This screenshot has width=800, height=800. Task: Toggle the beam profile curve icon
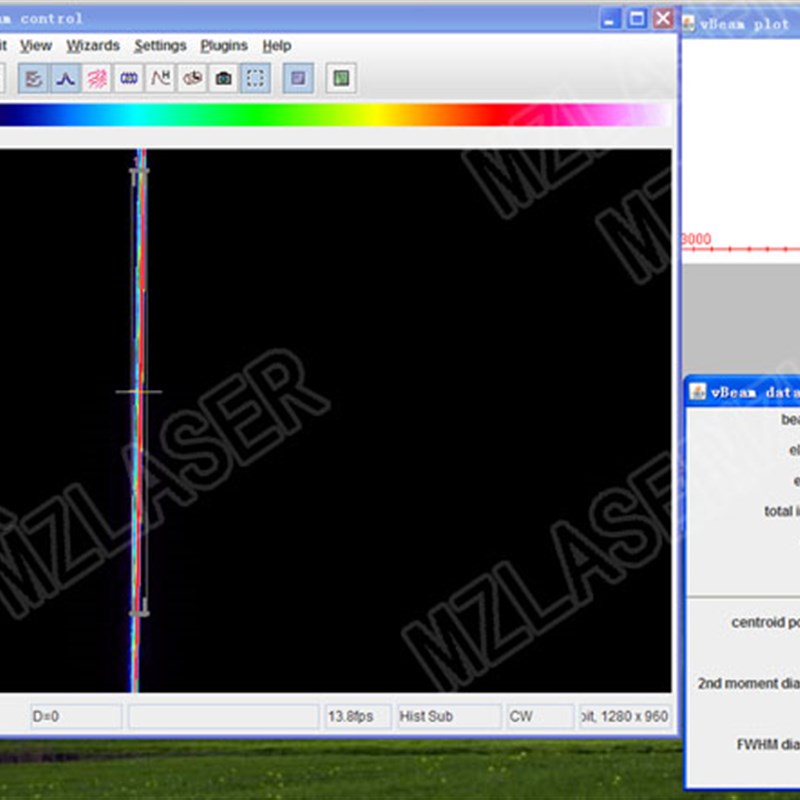65,79
